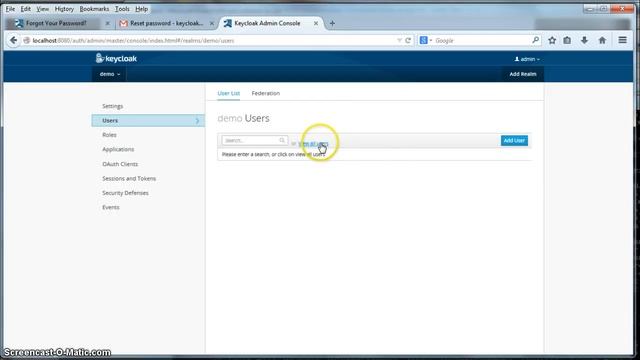Open the bookmarks list clipboard icon

[567, 40]
